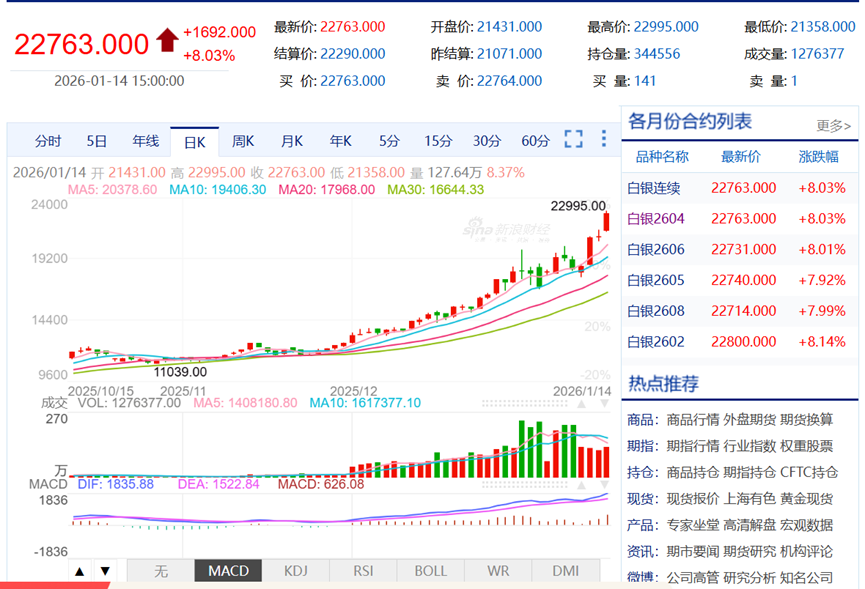Switch to the 分时 time-share chart tab

coord(49,141)
